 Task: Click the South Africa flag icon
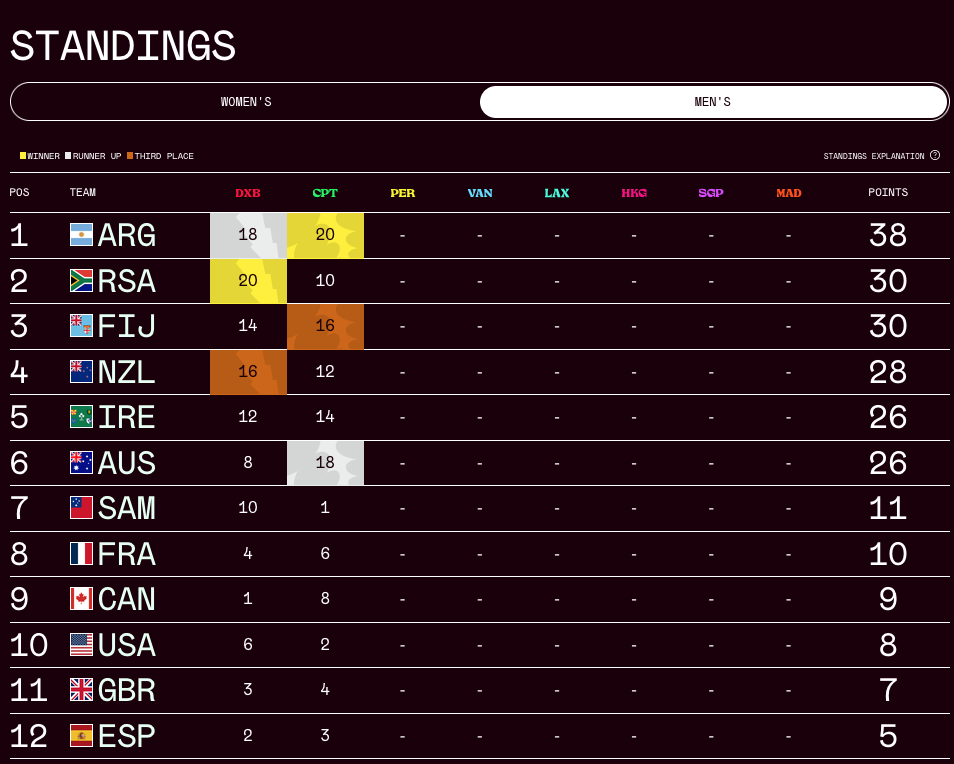82,280
